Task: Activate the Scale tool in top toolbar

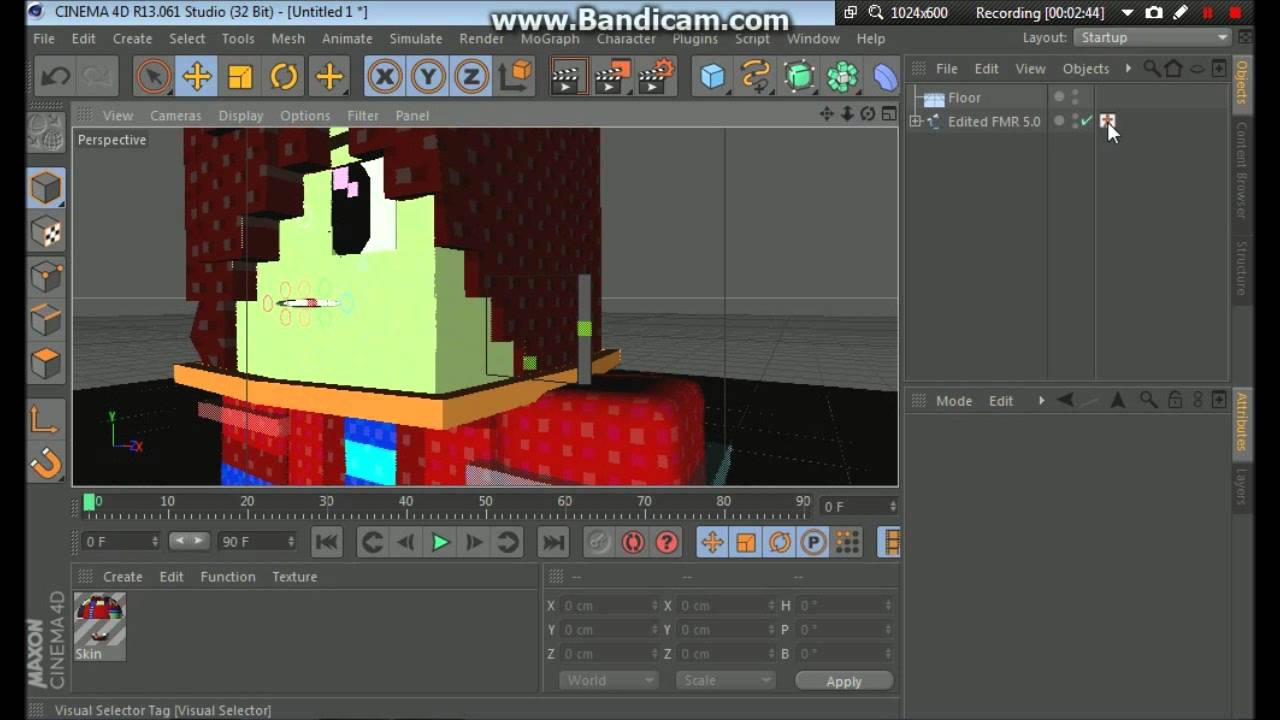Action: point(240,77)
